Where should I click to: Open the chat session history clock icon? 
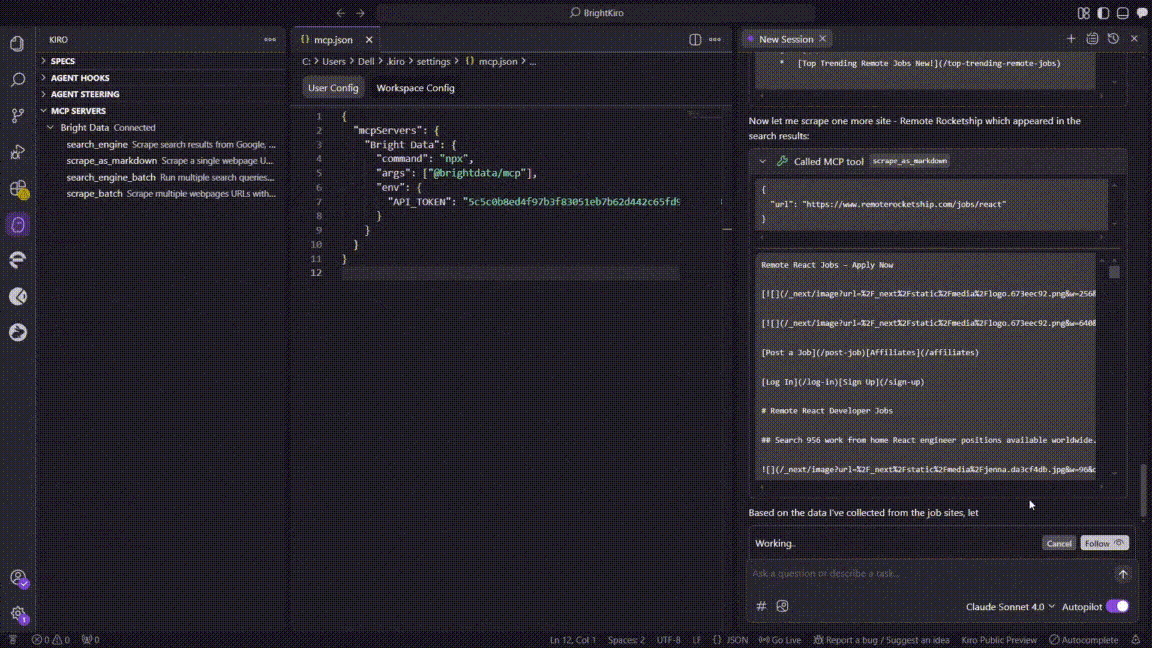[x=1113, y=39]
